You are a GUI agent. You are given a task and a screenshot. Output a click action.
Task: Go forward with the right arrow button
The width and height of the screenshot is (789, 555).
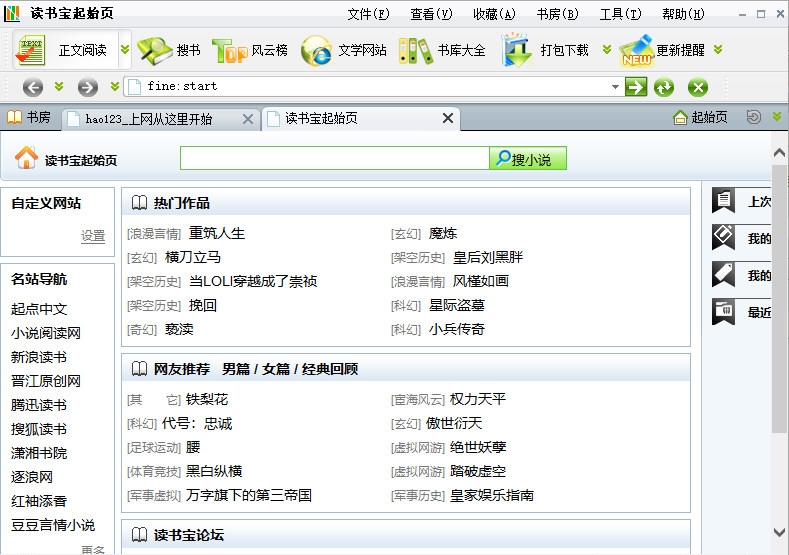point(88,88)
